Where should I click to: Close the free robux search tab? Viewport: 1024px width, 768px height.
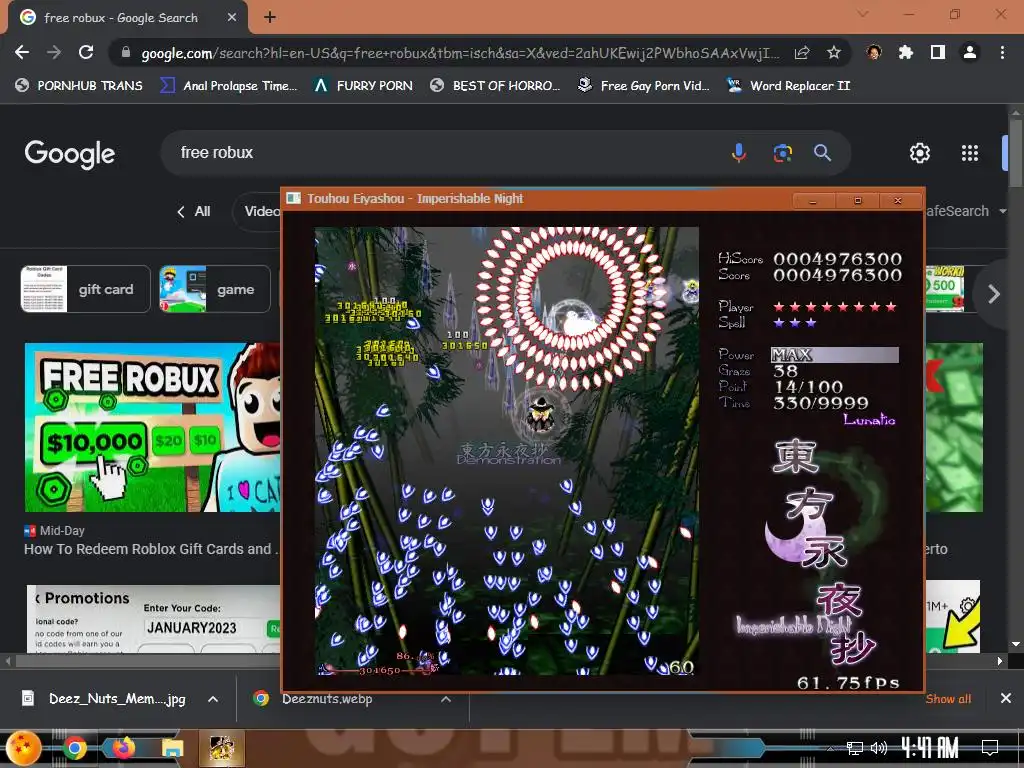[232, 18]
